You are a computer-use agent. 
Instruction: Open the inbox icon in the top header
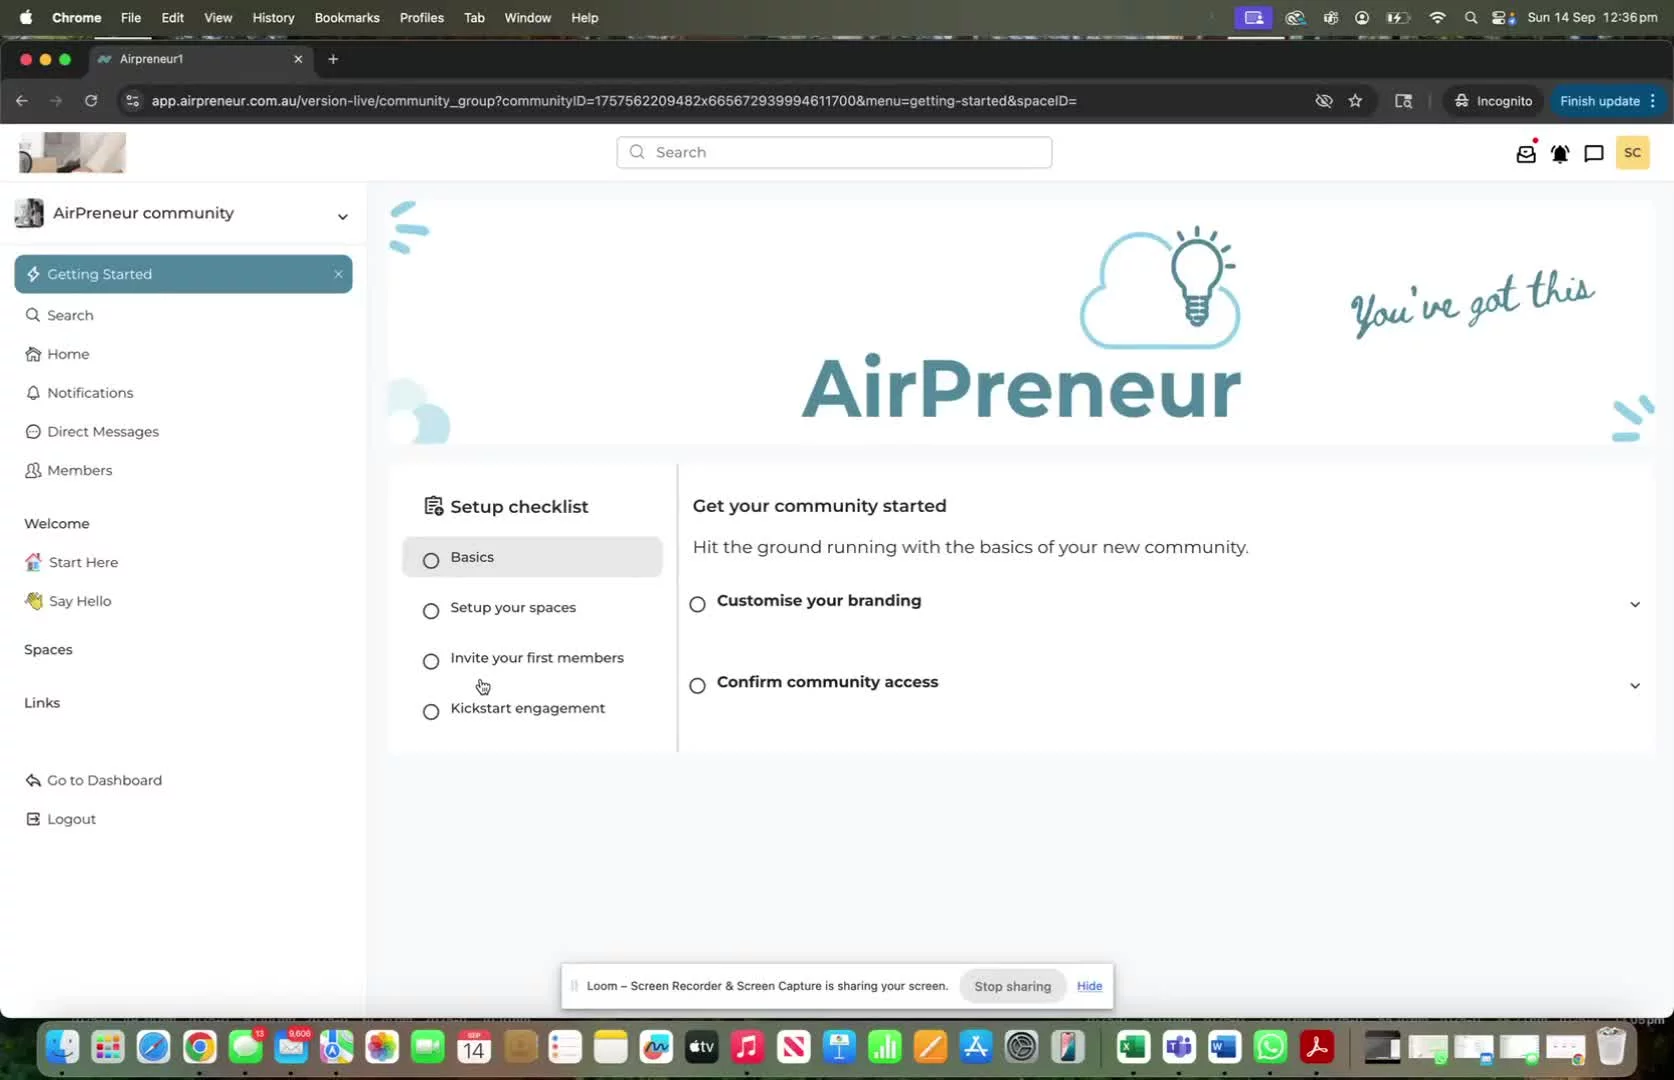click(x=1526, y=153)
